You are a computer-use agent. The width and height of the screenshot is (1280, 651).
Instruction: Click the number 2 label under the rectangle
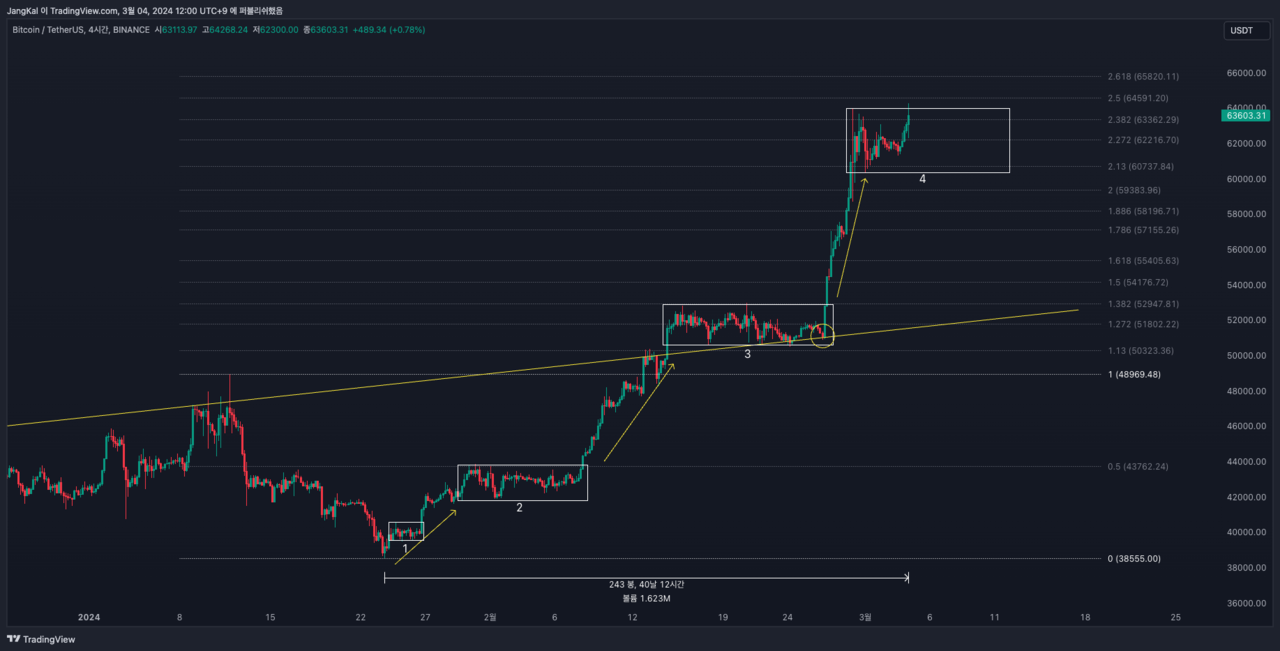[x=519, y=508]
